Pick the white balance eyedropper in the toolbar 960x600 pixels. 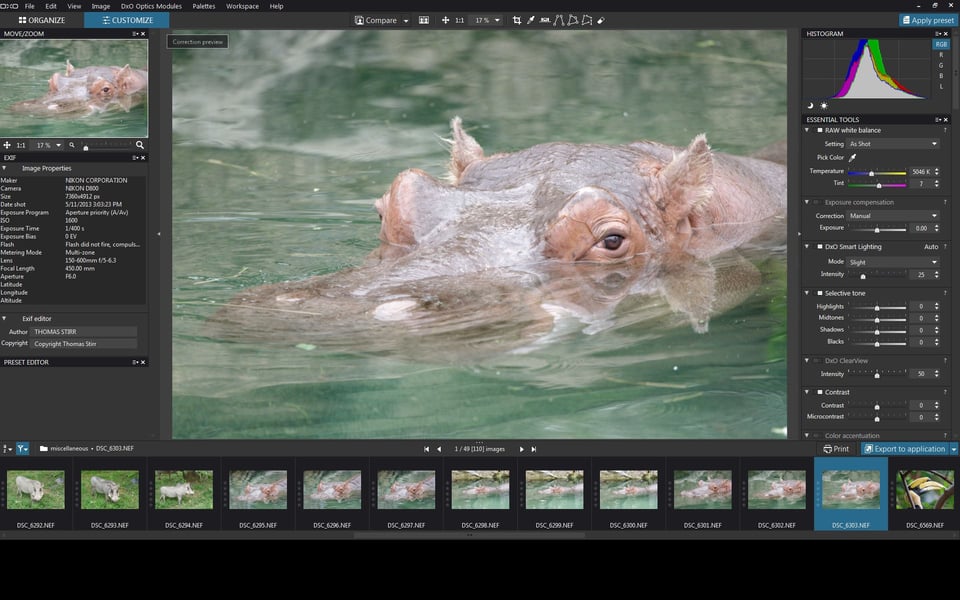click(531, 20)
